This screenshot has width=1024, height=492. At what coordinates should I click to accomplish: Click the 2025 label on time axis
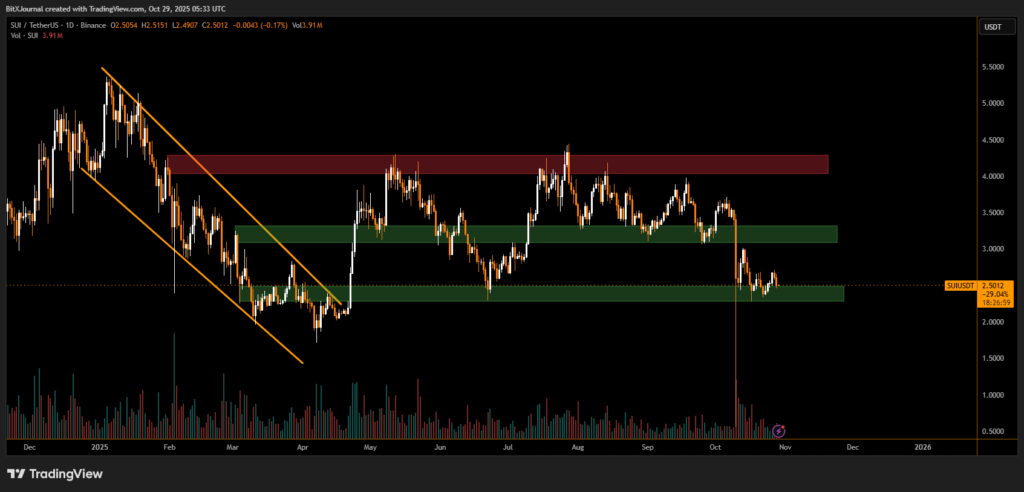coord(98,450)
